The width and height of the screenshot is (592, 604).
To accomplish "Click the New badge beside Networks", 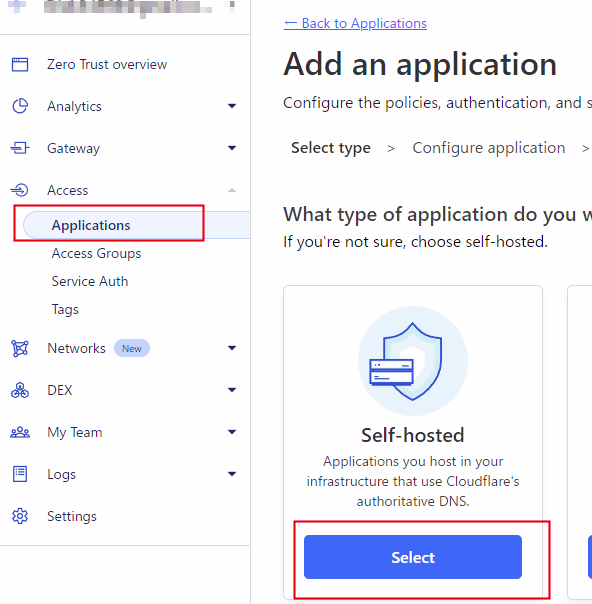I will (132, 348).
